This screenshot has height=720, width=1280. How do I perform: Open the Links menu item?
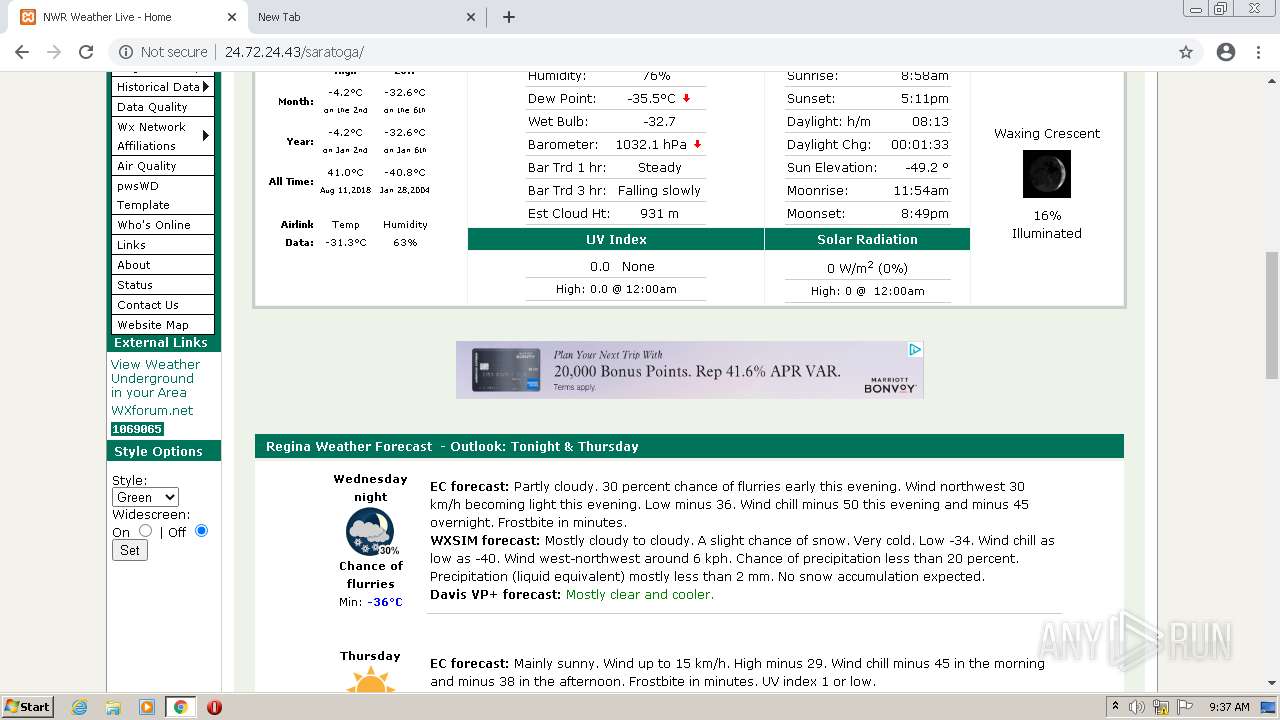tap(162, 245)
